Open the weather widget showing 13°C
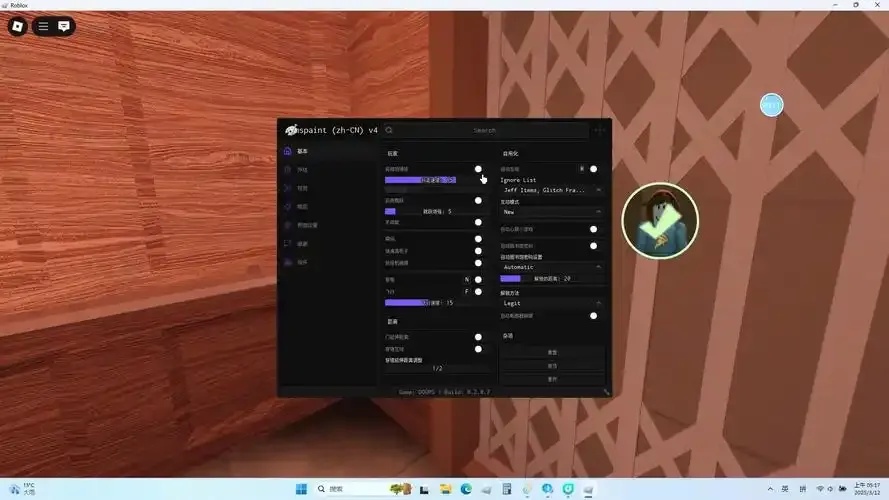Screen dimensions: 889x500 coord(22,489)
